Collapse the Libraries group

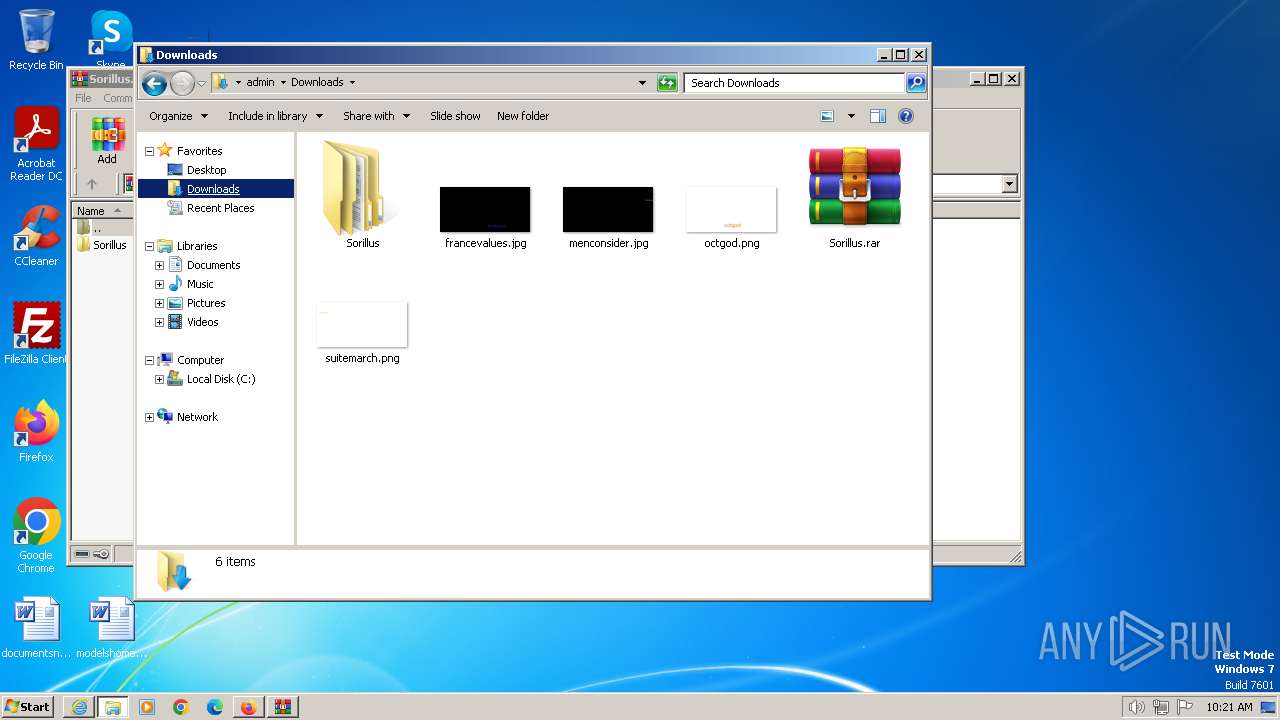point(150,246)
